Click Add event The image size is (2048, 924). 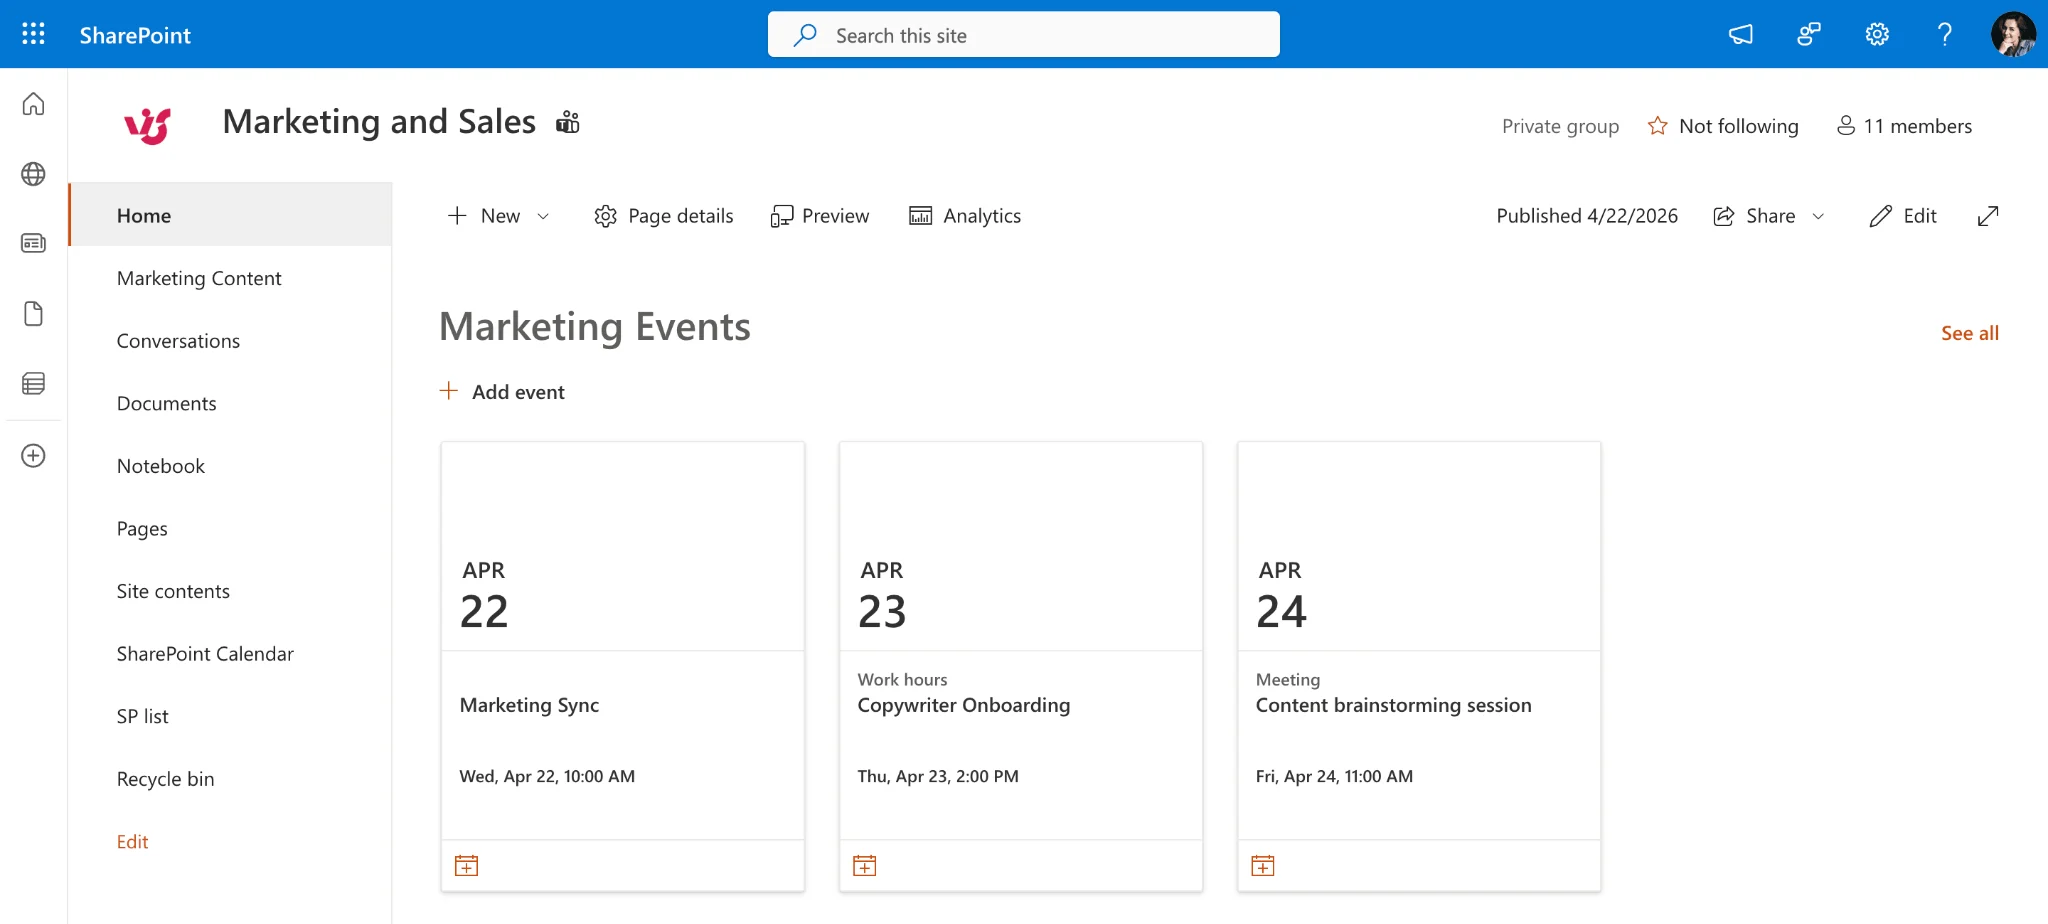(x=502, y=392)
